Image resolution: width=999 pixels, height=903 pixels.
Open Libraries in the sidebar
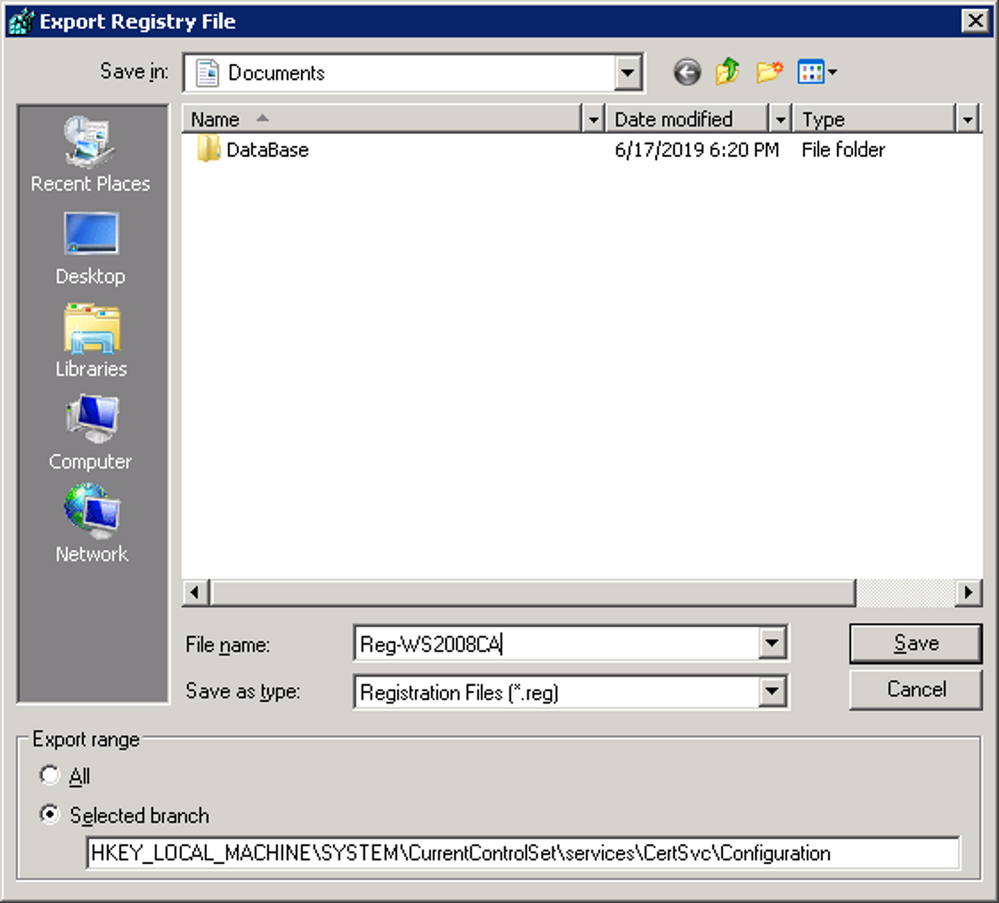click(90, 340)
